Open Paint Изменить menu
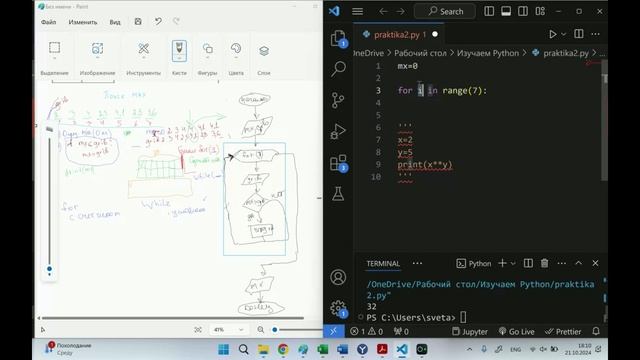Viewport: 640px width, 360px height. (83, 22)
